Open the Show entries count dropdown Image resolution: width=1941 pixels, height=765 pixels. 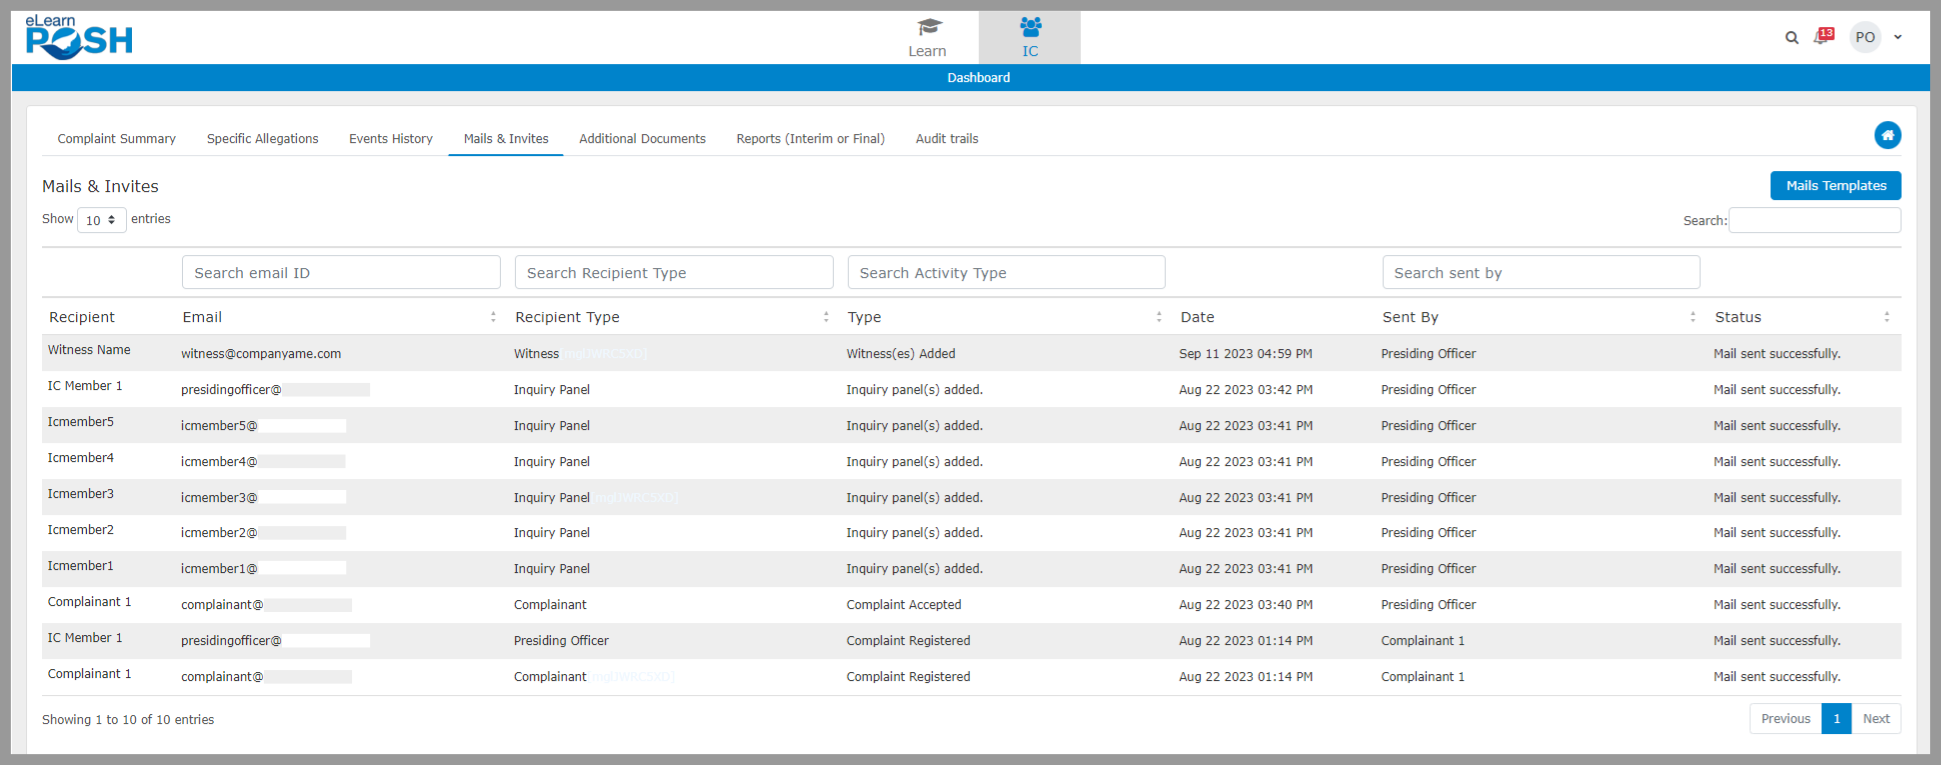tap(101, 220)
